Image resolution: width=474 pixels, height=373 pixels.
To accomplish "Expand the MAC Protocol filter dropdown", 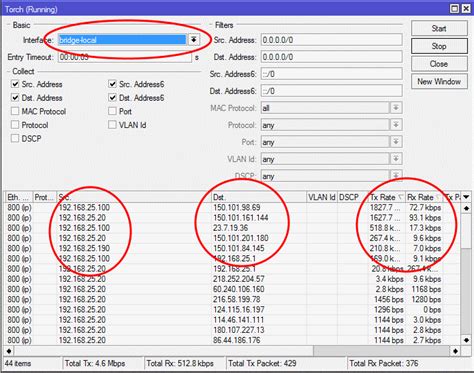I will tap(396, 108).
